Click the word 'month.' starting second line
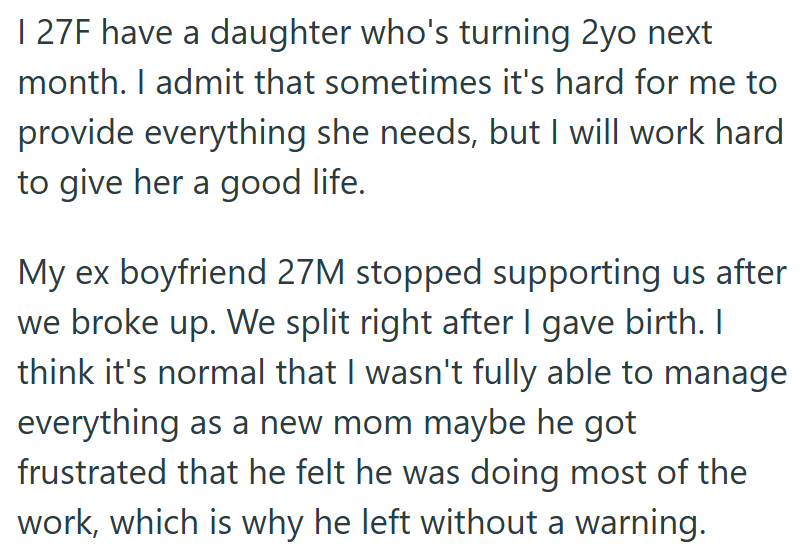Image resolution: width=808 pixels, height=547 pixels. [x=72, y=83]
